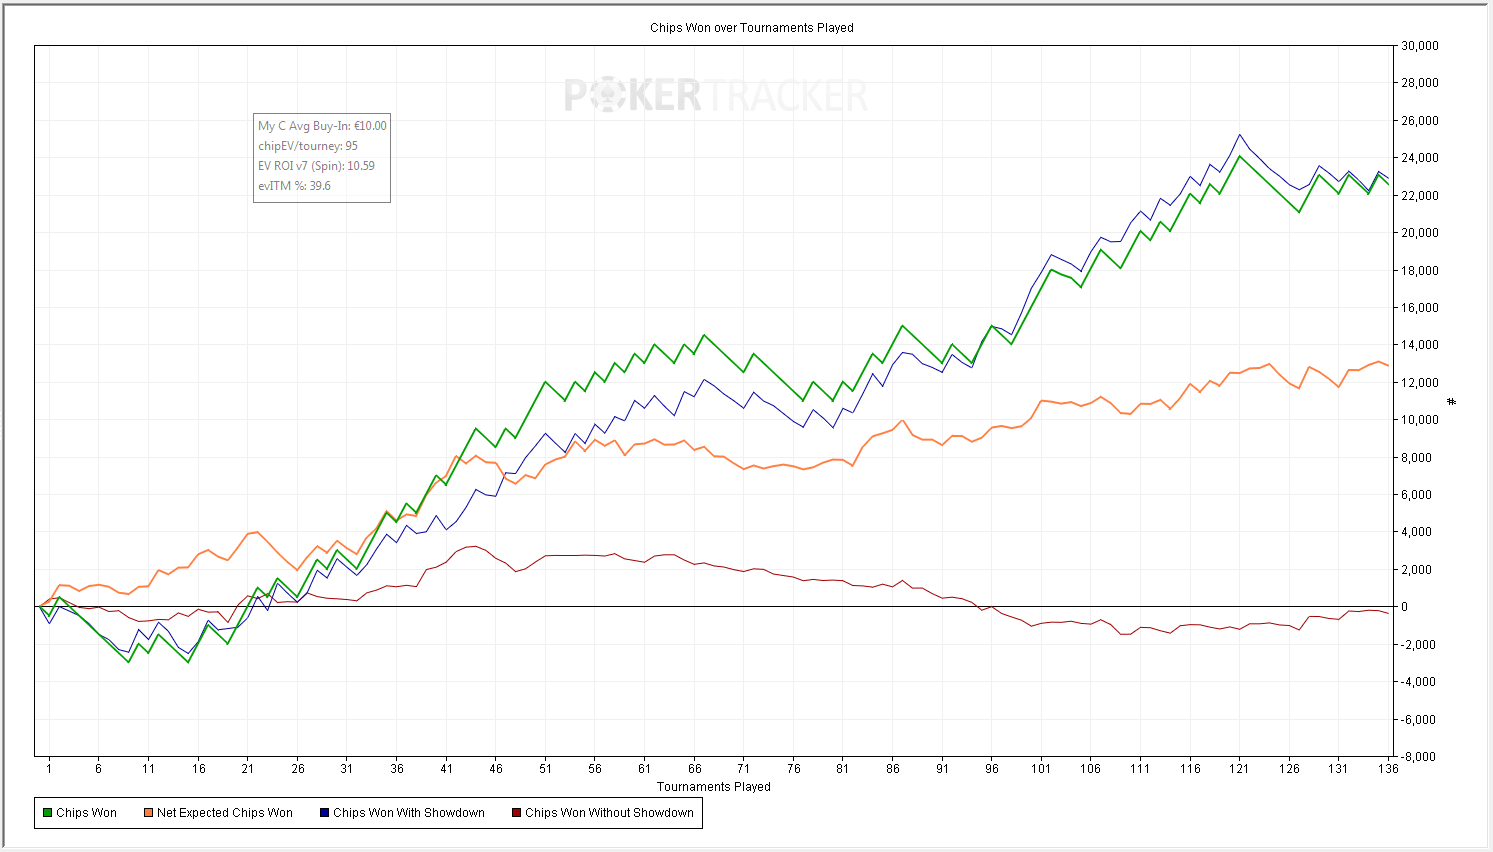Click the x-axis tick label 46

(x=496, y=769)
